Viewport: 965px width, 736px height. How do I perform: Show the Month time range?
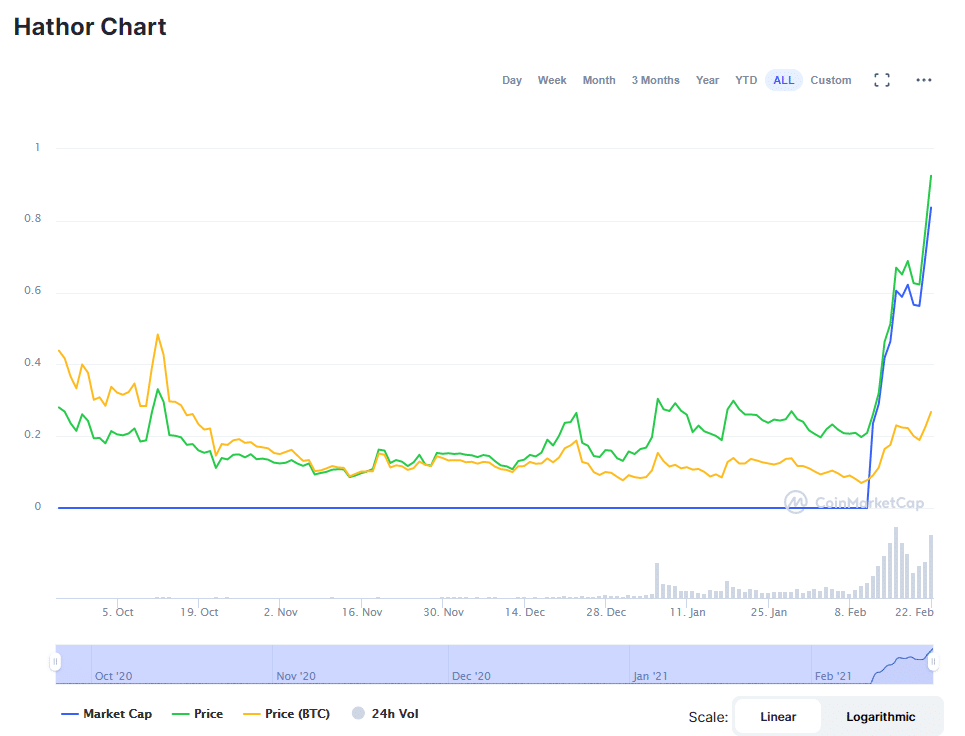pos(599,80)
